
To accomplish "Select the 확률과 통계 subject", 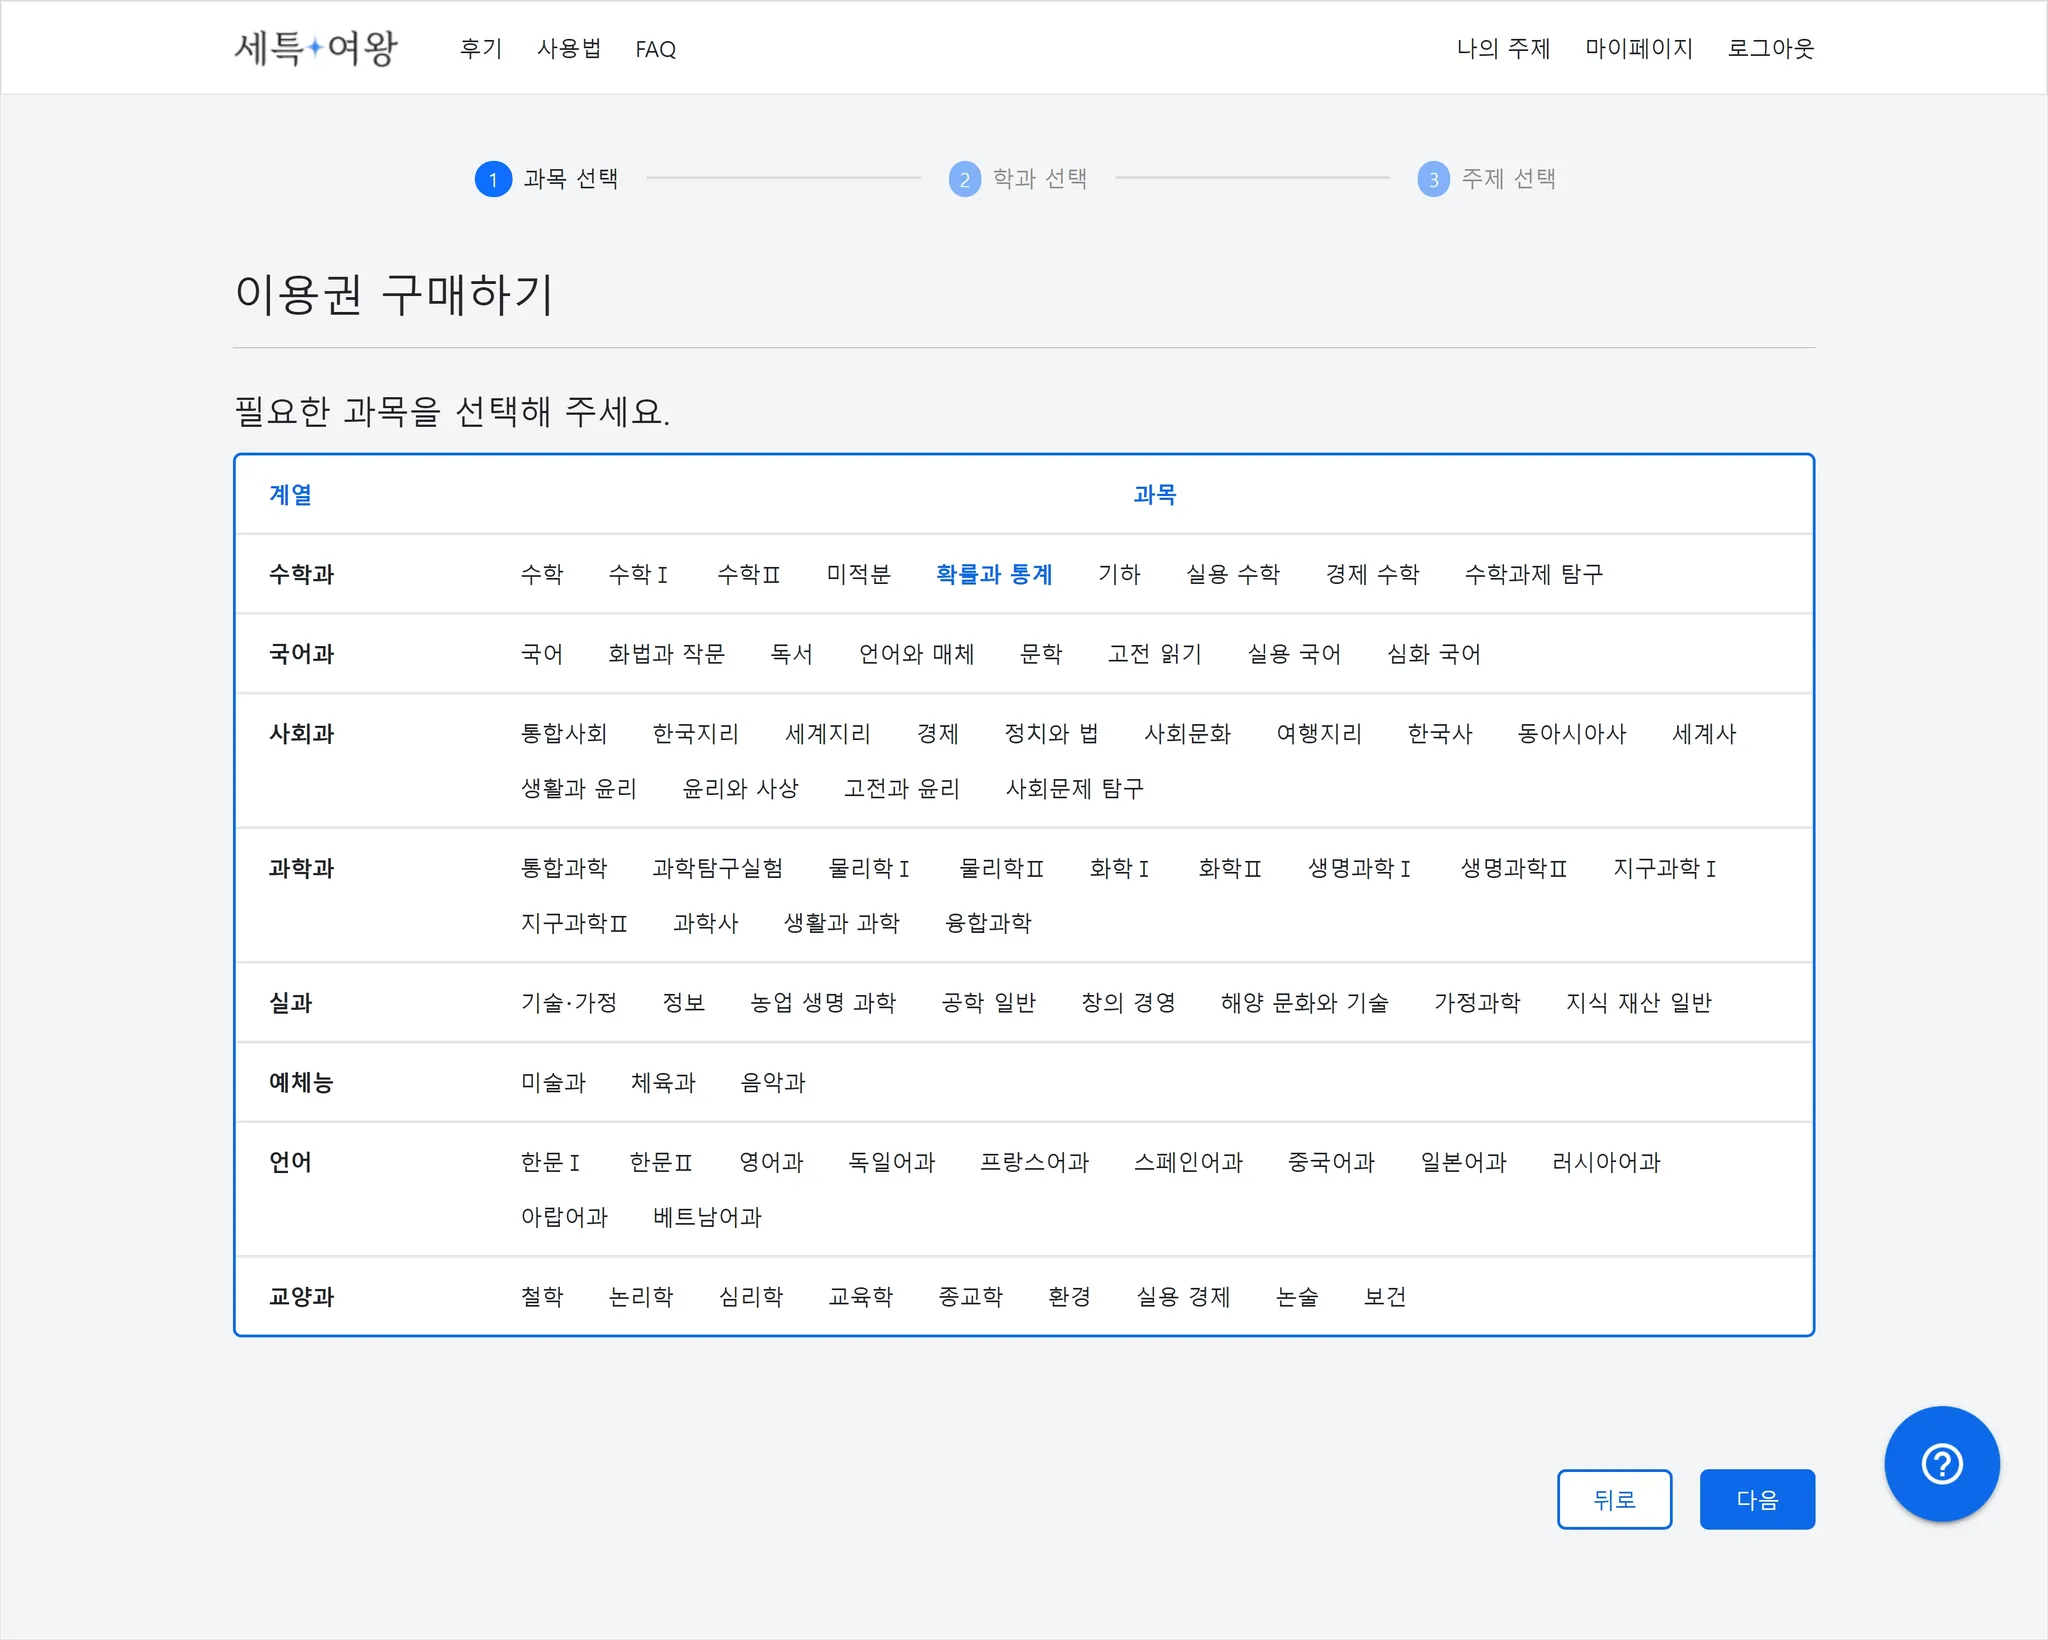I will pyautogui.click(x=993, y=574).
